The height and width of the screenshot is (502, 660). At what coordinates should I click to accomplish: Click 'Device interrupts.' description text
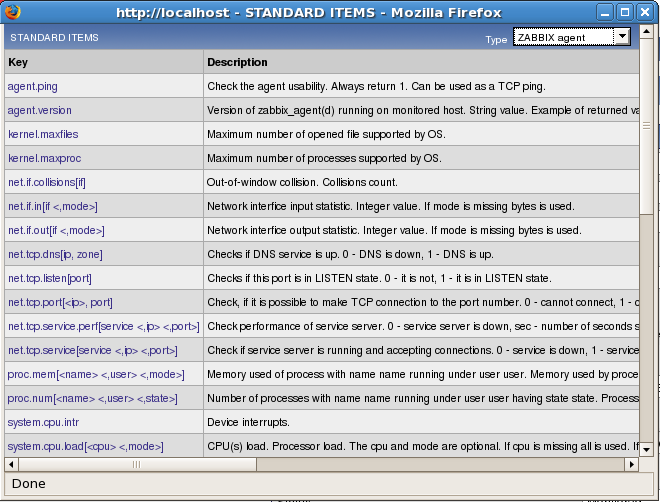pyautogui.click(x=248, y=422)
